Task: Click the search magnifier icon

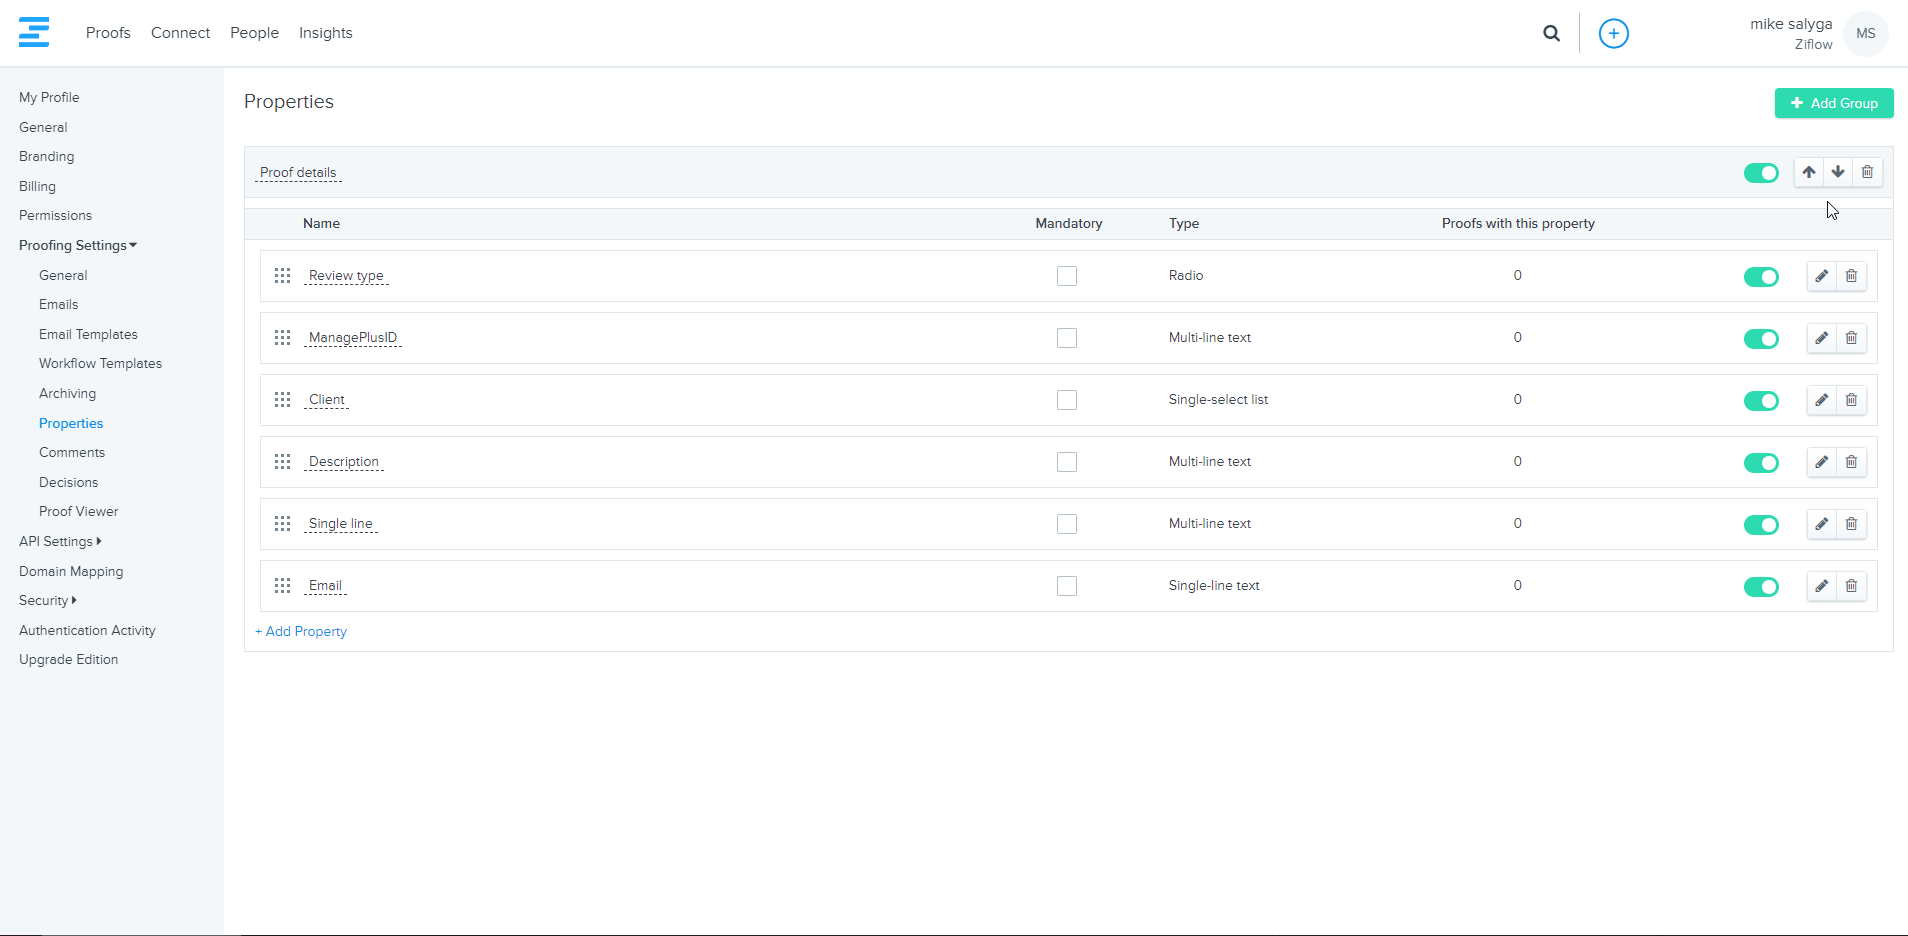Action: click(1551, 33)
